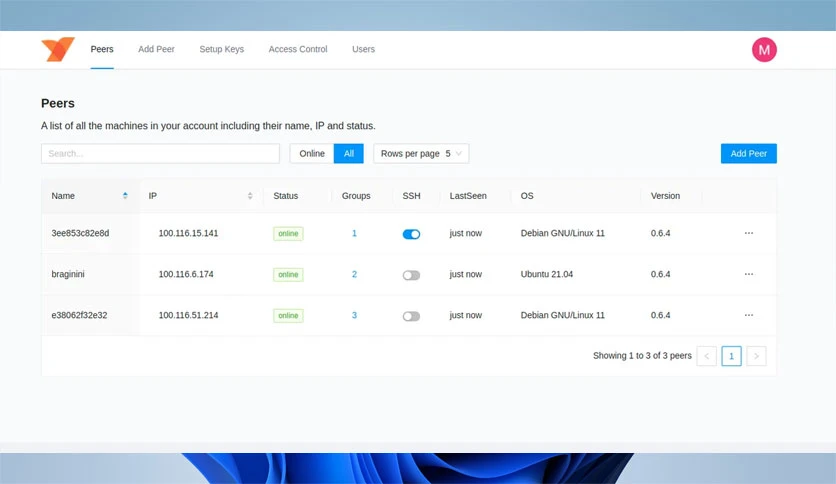Open groups link 3 for e38062f32e32
Screen dimensions: 836x484
[354, 315]
